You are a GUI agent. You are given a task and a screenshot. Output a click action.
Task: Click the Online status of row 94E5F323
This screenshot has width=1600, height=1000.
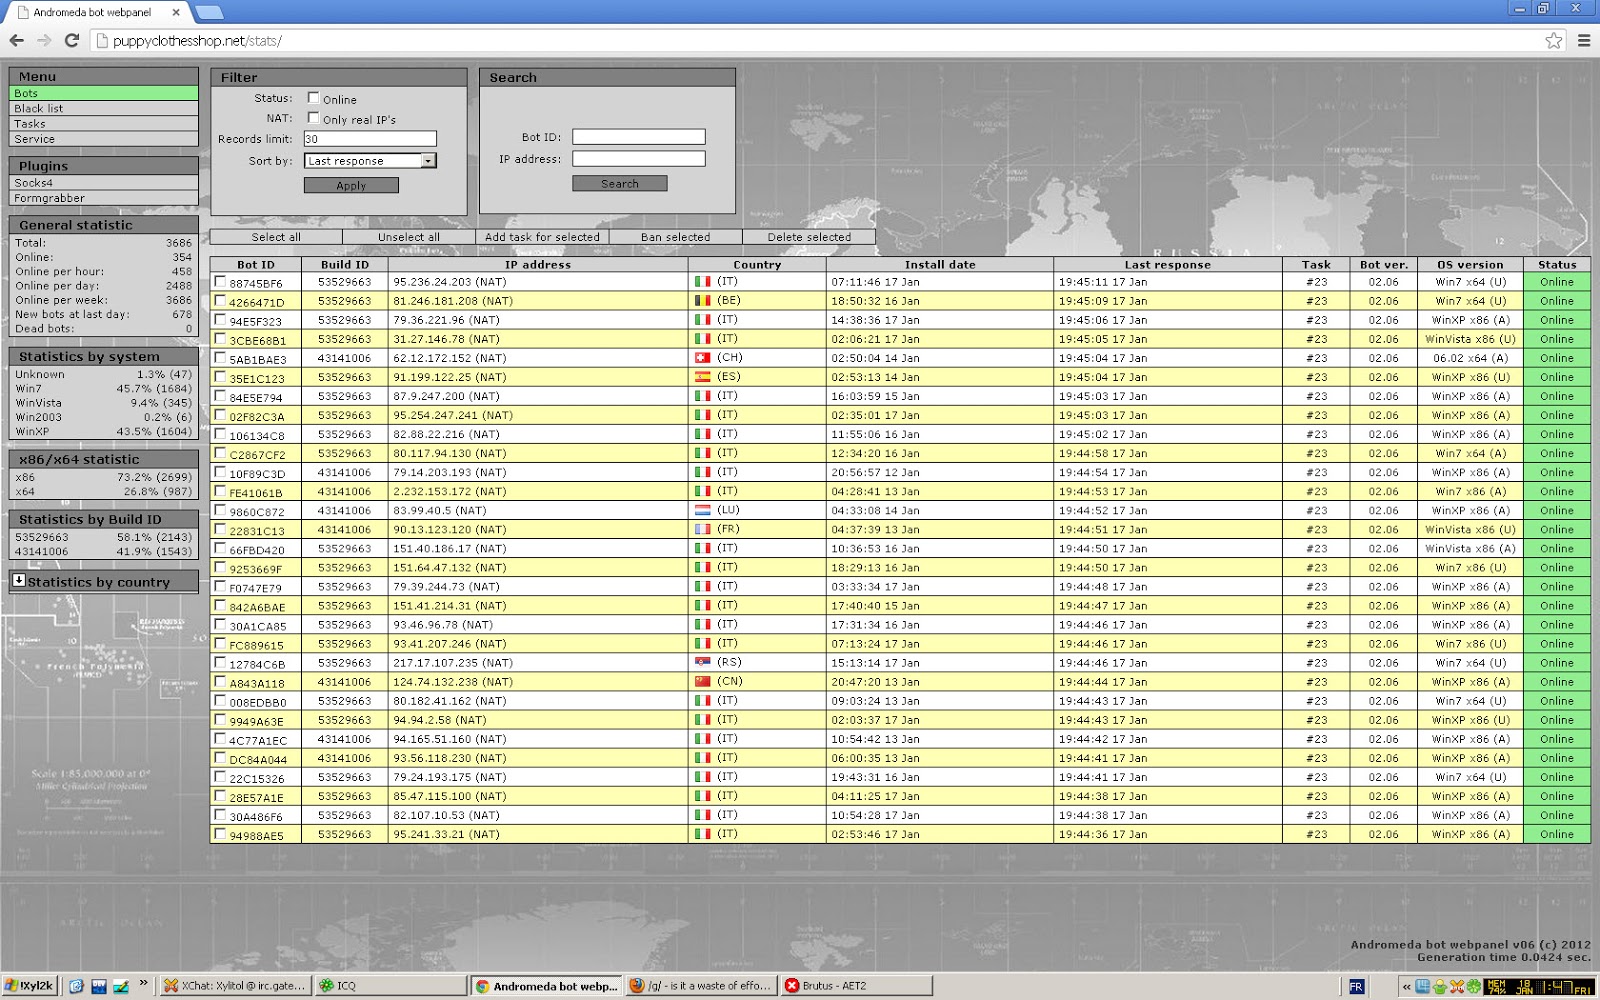pos(1557,320)
